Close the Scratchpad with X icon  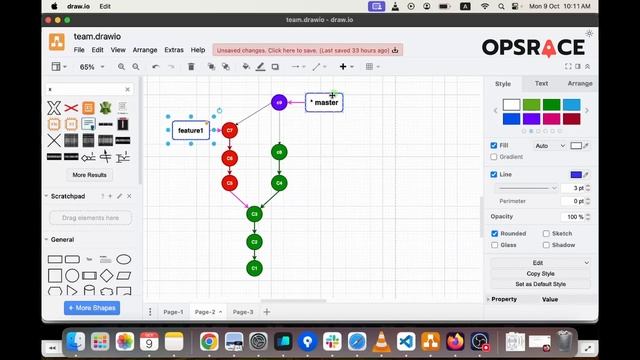pos(129,196)
